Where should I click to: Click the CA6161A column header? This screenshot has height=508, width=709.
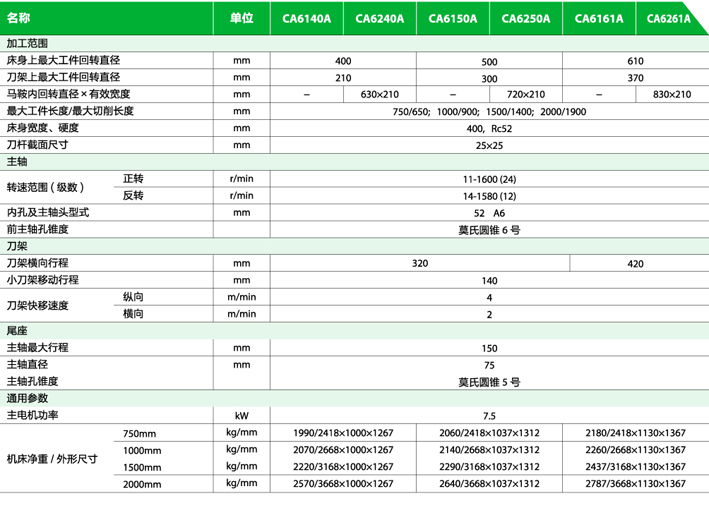(600, 18)
